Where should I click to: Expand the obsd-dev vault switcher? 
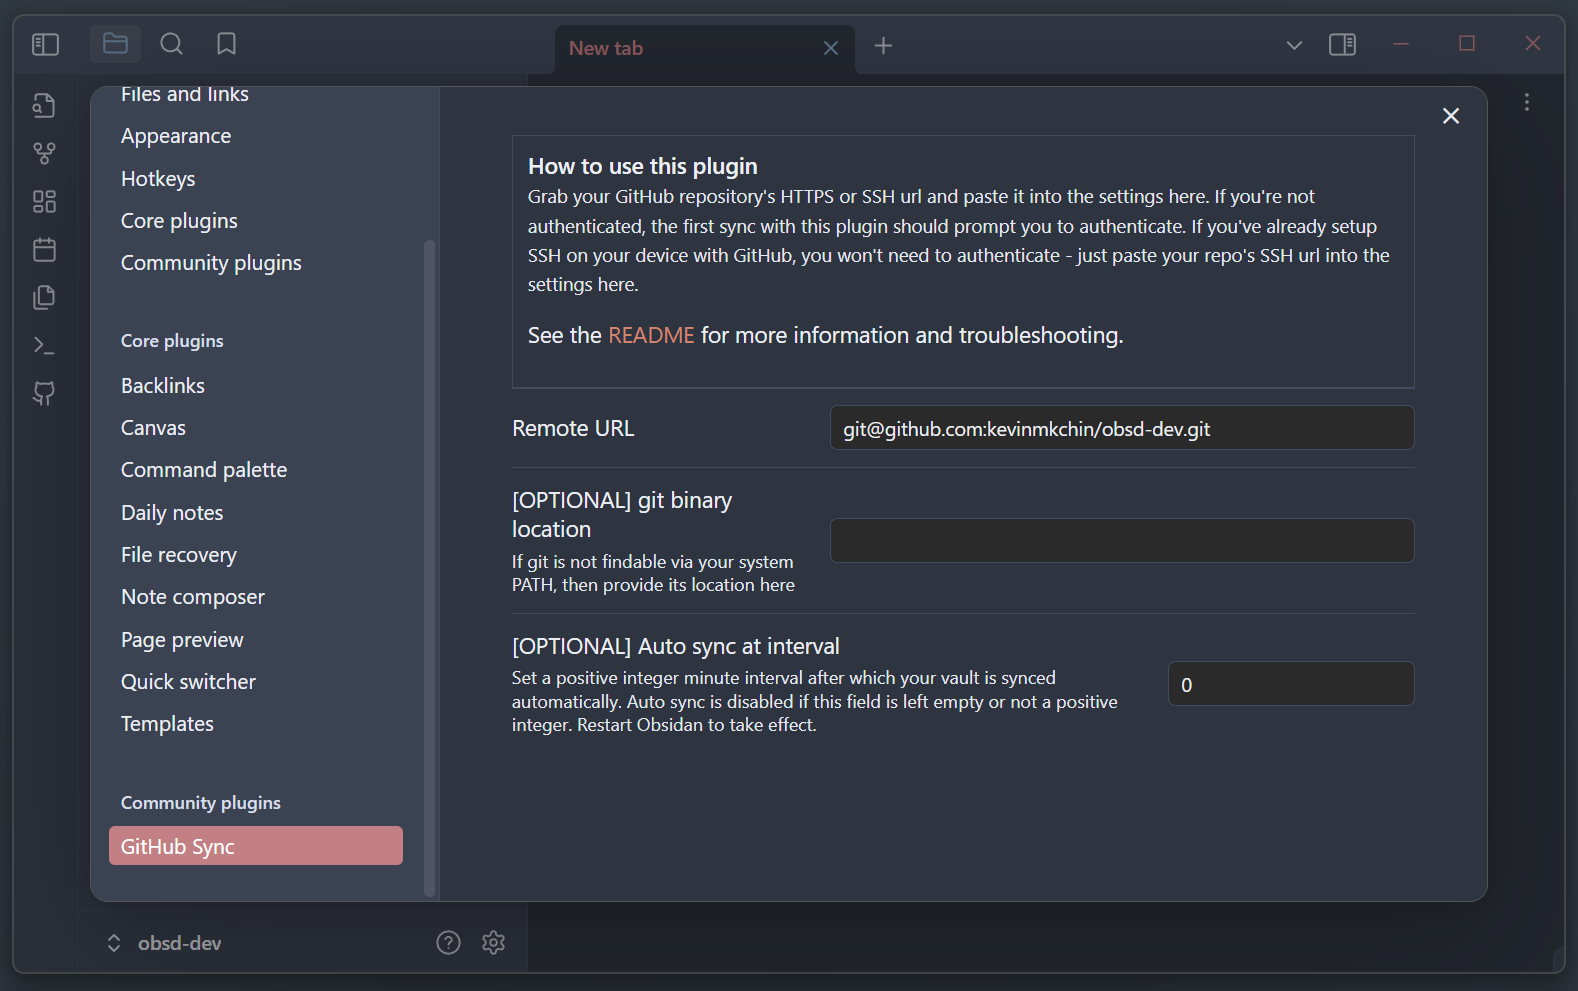[x=163, y=943]
